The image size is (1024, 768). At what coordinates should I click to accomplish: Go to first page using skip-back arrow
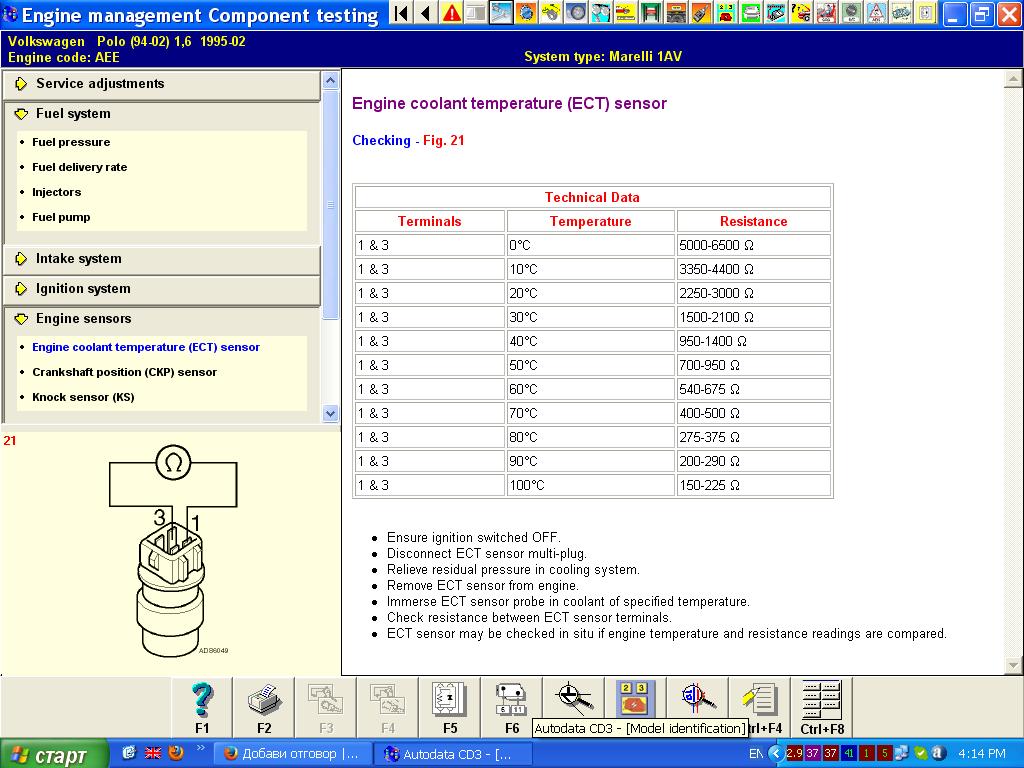click(x=401, y=13)
